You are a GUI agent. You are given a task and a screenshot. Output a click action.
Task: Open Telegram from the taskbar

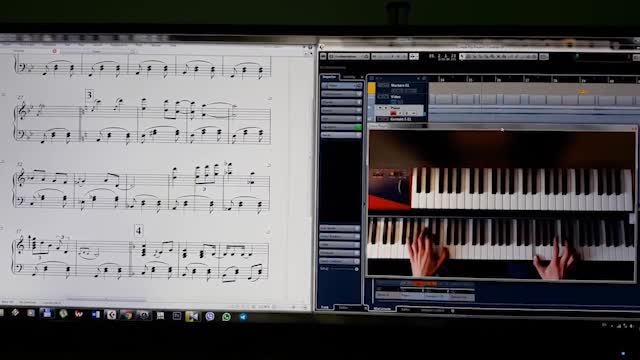pos(243,317)
